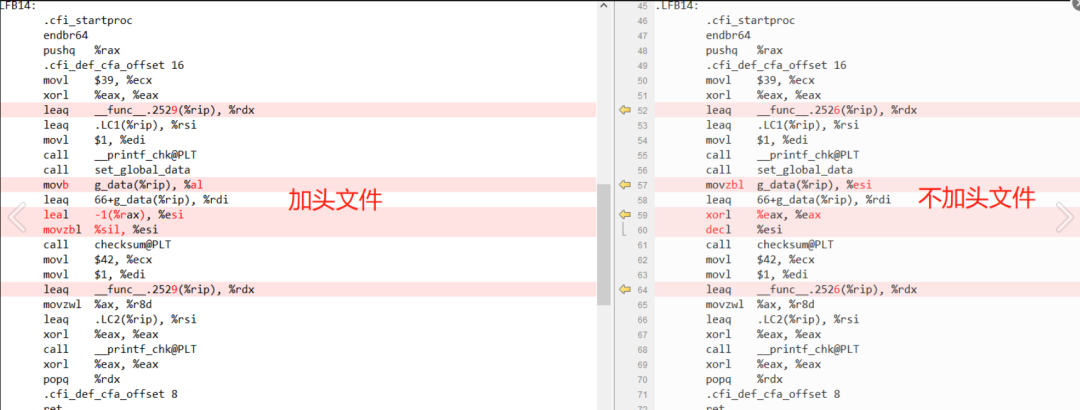Click line number 50 in right pane
1080x410 pixels.
tap(643, 81)
